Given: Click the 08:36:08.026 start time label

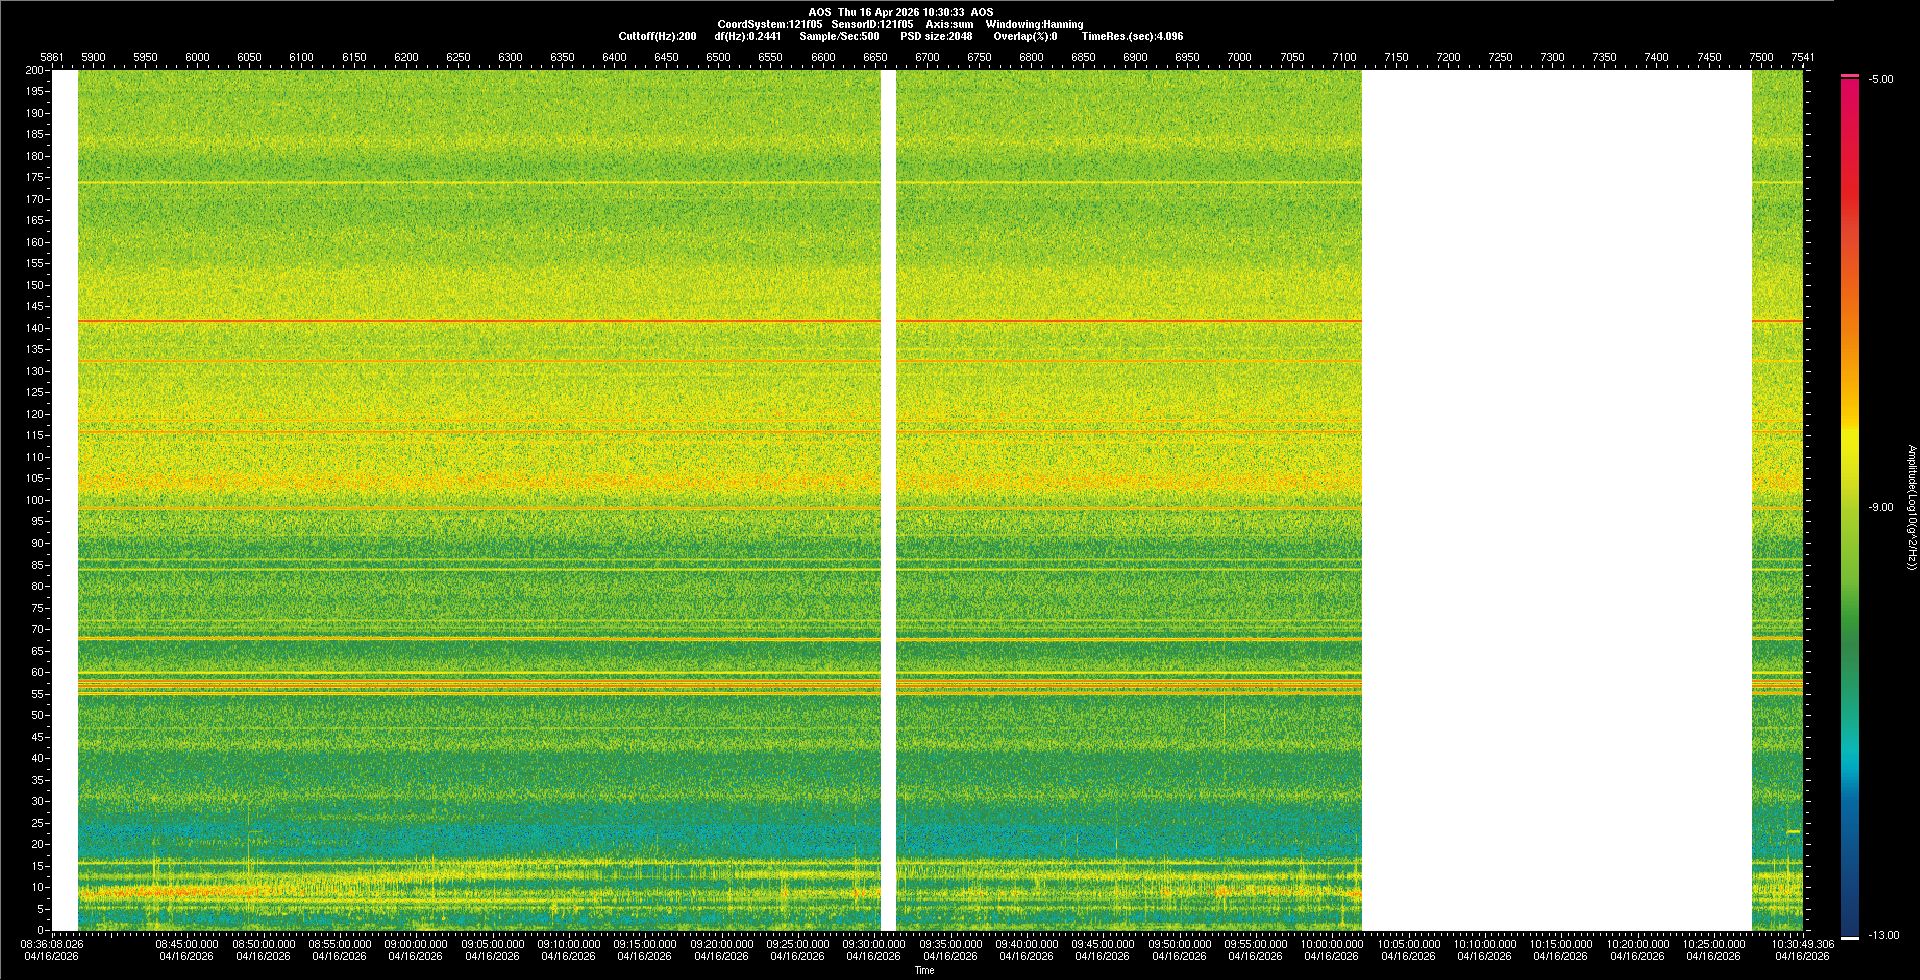Looking at the screenshot, I should pos(53,944).
